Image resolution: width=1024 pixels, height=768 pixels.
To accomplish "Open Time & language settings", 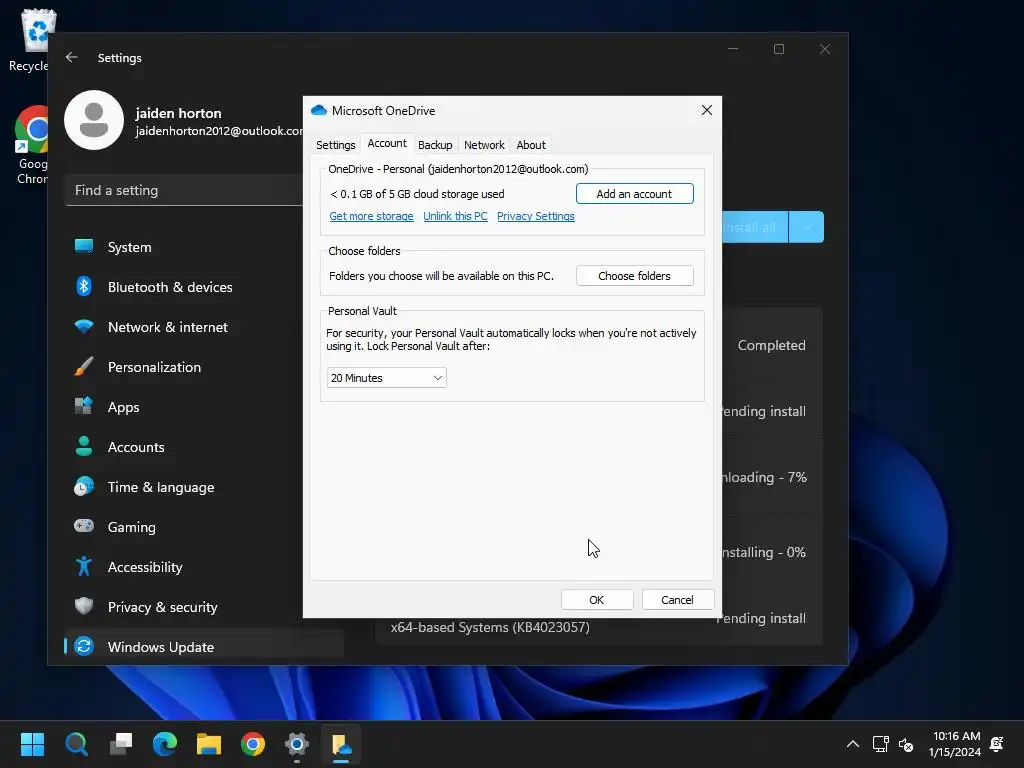I will click(204, 487).
